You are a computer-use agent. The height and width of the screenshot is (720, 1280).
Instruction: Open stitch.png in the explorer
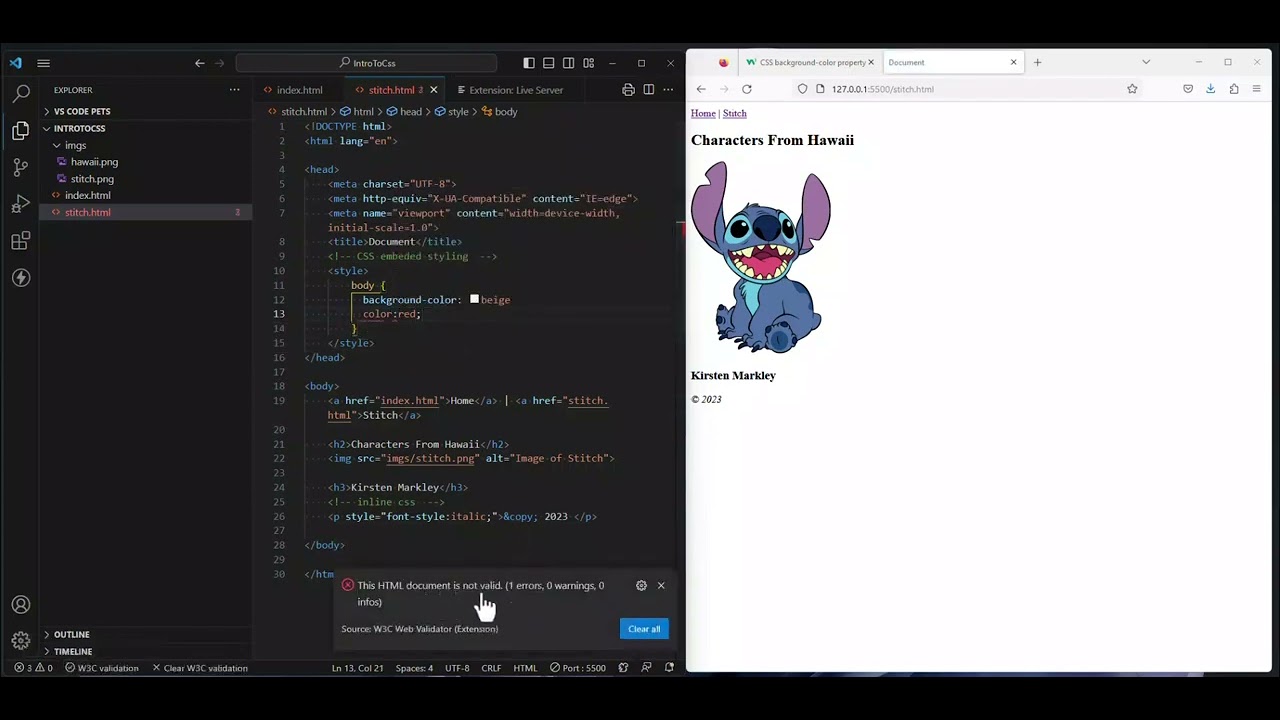point(92,179)
